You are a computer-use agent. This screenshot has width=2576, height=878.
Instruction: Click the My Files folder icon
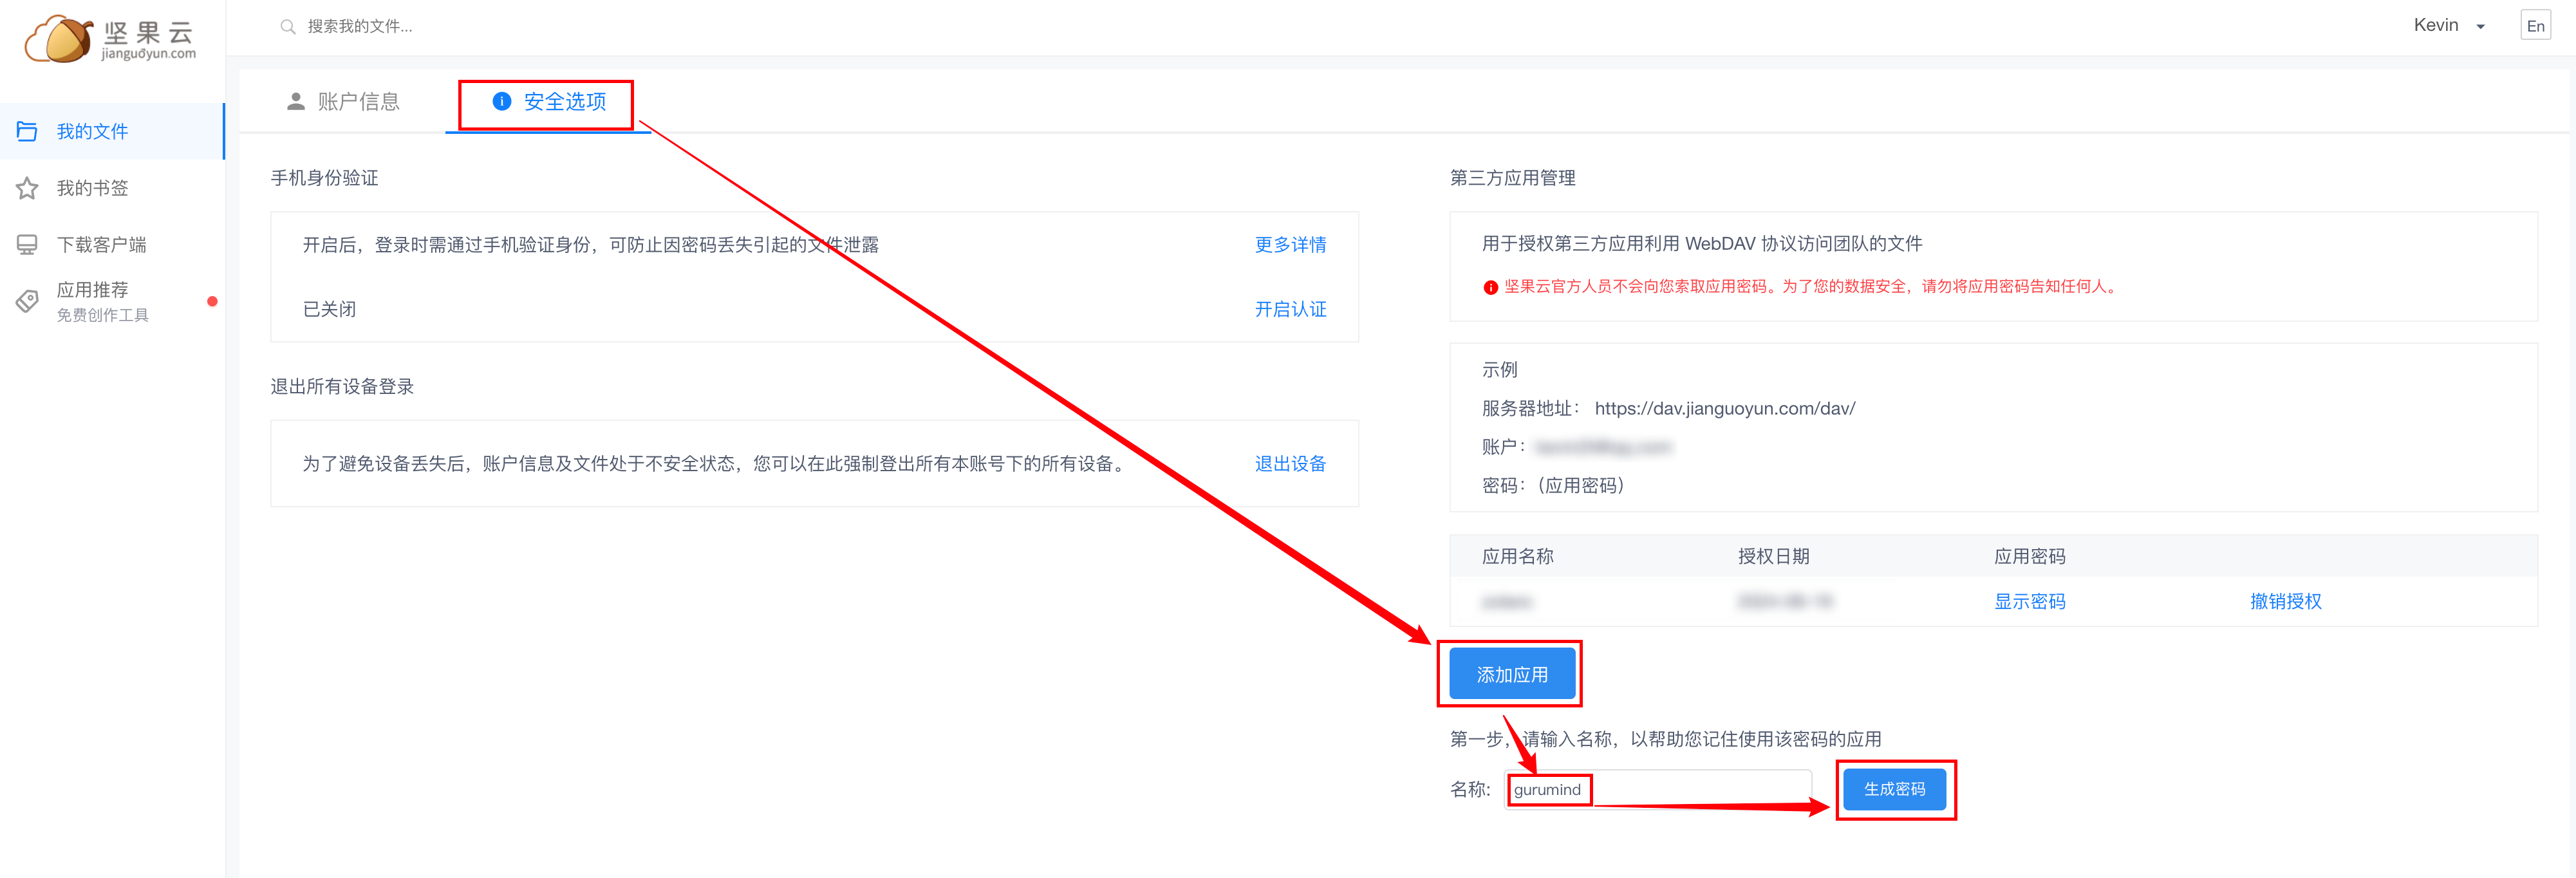(x=27, y=131)
